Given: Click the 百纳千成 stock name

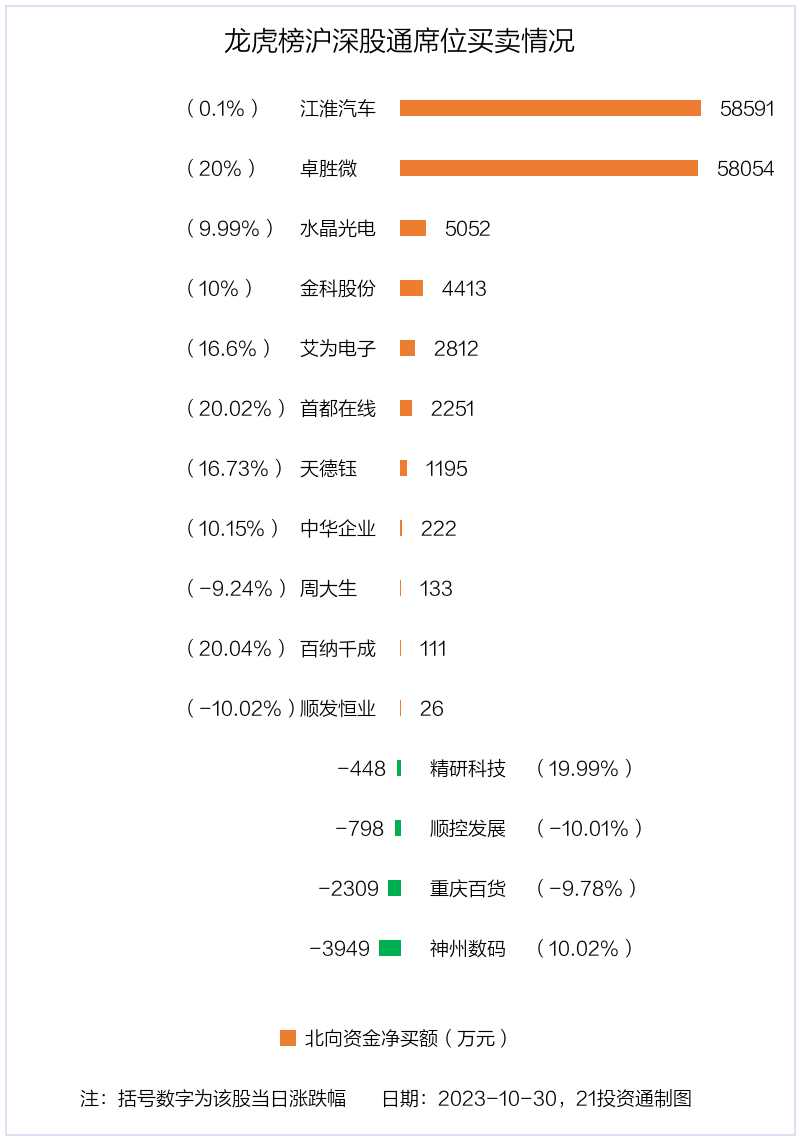Looking at the screenshot, I should coord(338,648).
